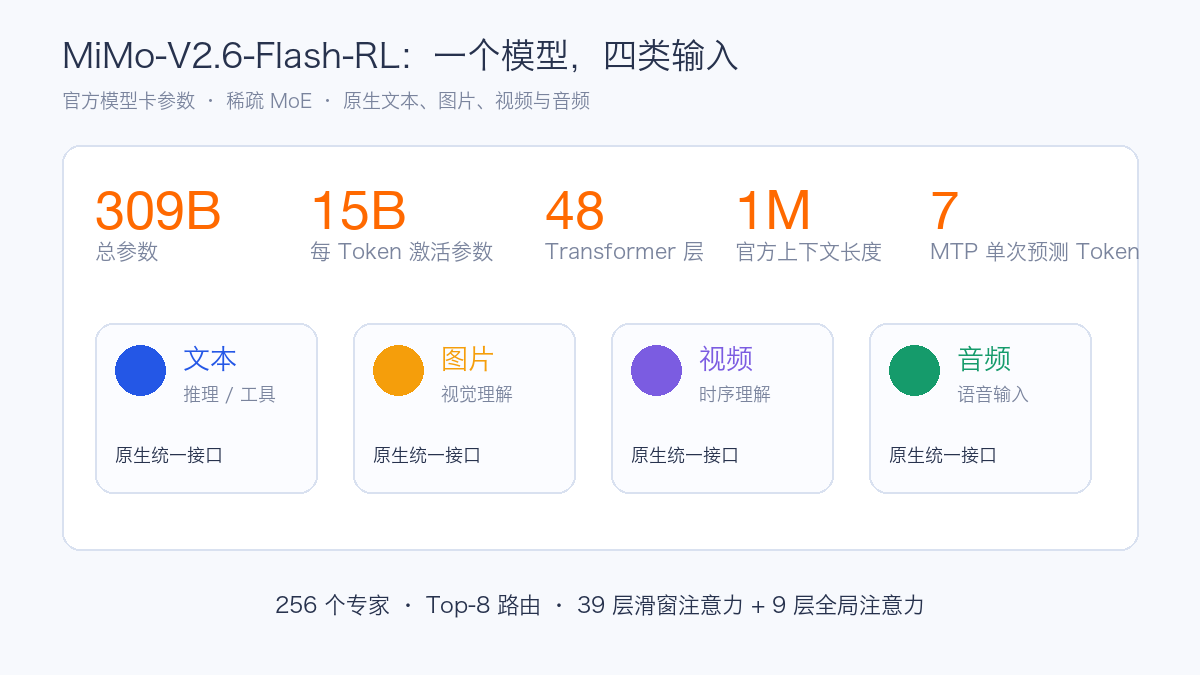The height and width of the screenshot is (675, 1200).
Task: Click the 视觉理解 subtitle
Action: coord(477,394)
